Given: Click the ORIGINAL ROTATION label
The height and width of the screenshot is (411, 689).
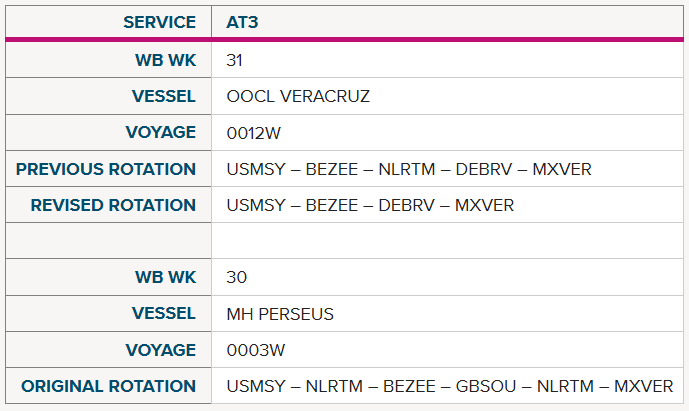Looking at the screenshot, I should coord(109,386).
